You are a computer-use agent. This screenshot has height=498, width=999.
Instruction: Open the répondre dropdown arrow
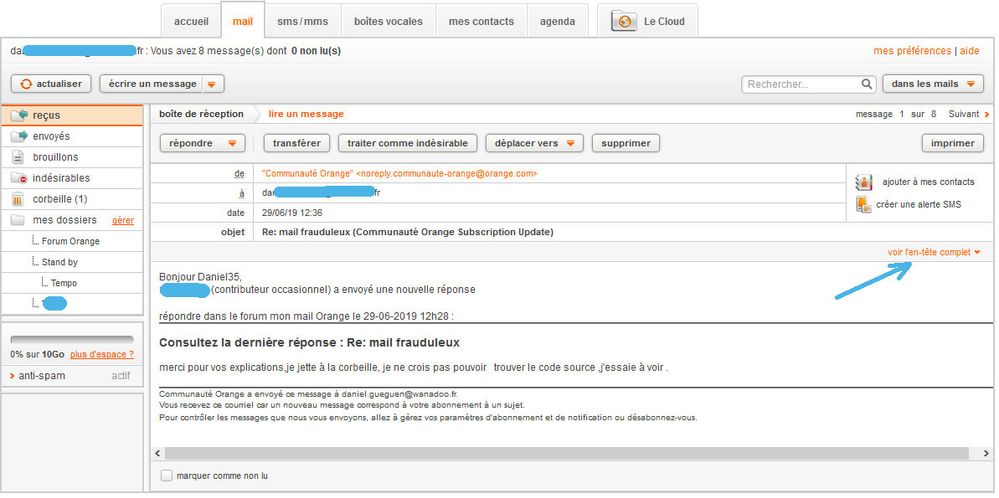tap(233, 143)
